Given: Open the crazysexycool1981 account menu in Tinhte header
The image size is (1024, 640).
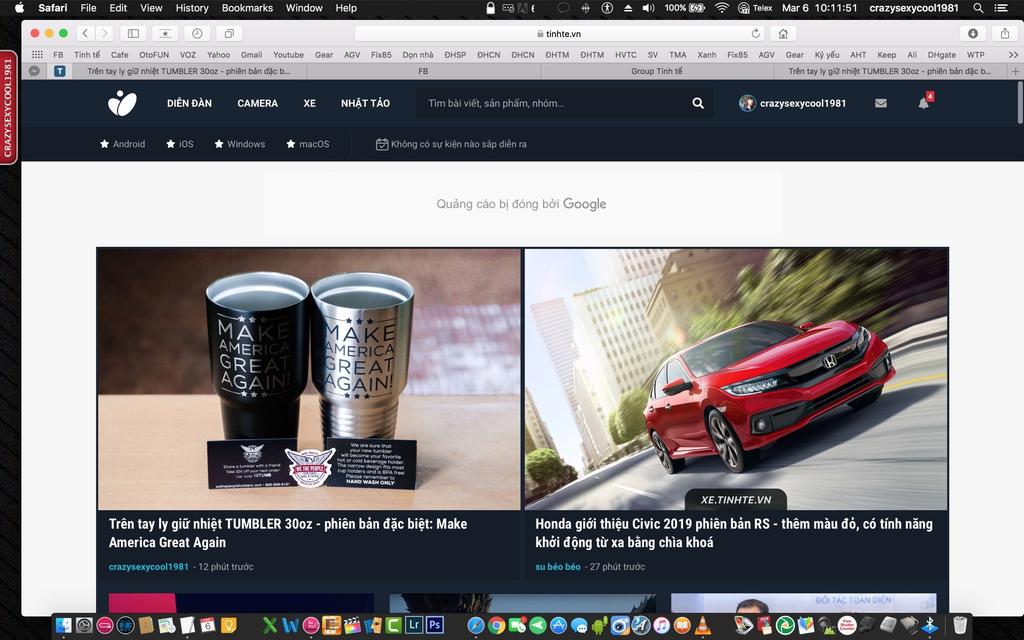Looking at the screenshot, I should [793, 103].
